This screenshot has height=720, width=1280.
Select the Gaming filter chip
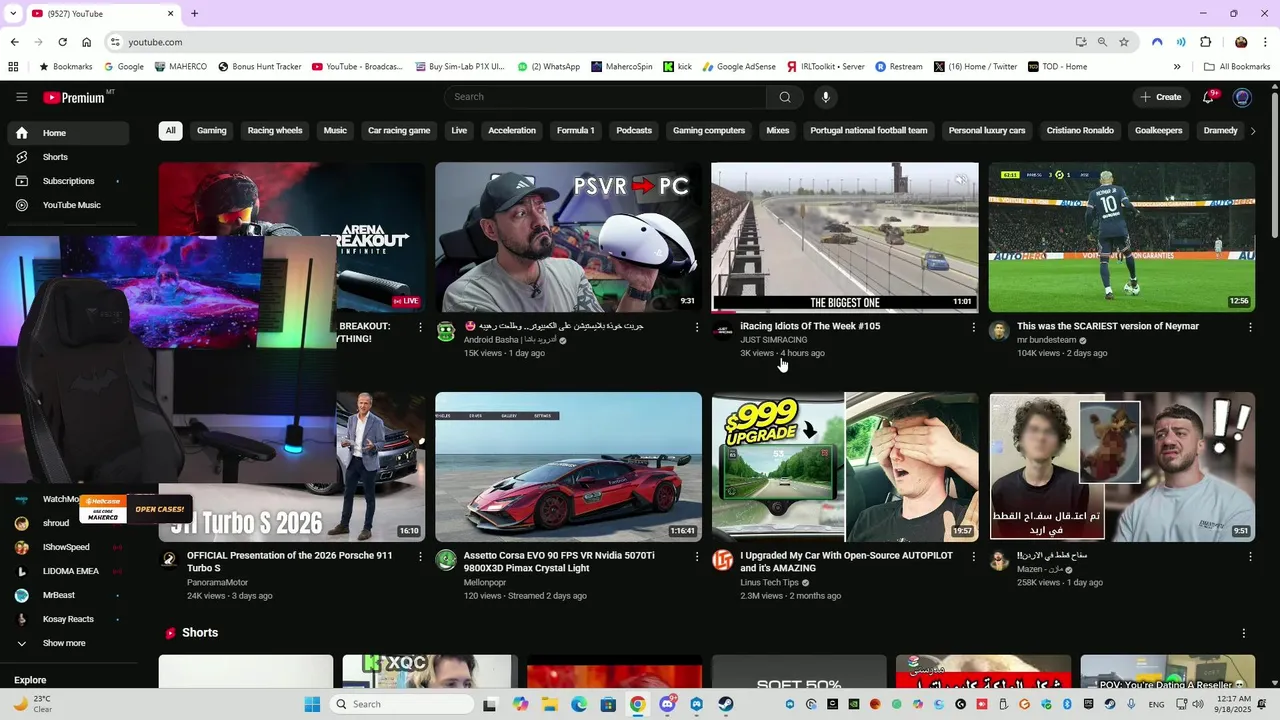click(212, 131)
